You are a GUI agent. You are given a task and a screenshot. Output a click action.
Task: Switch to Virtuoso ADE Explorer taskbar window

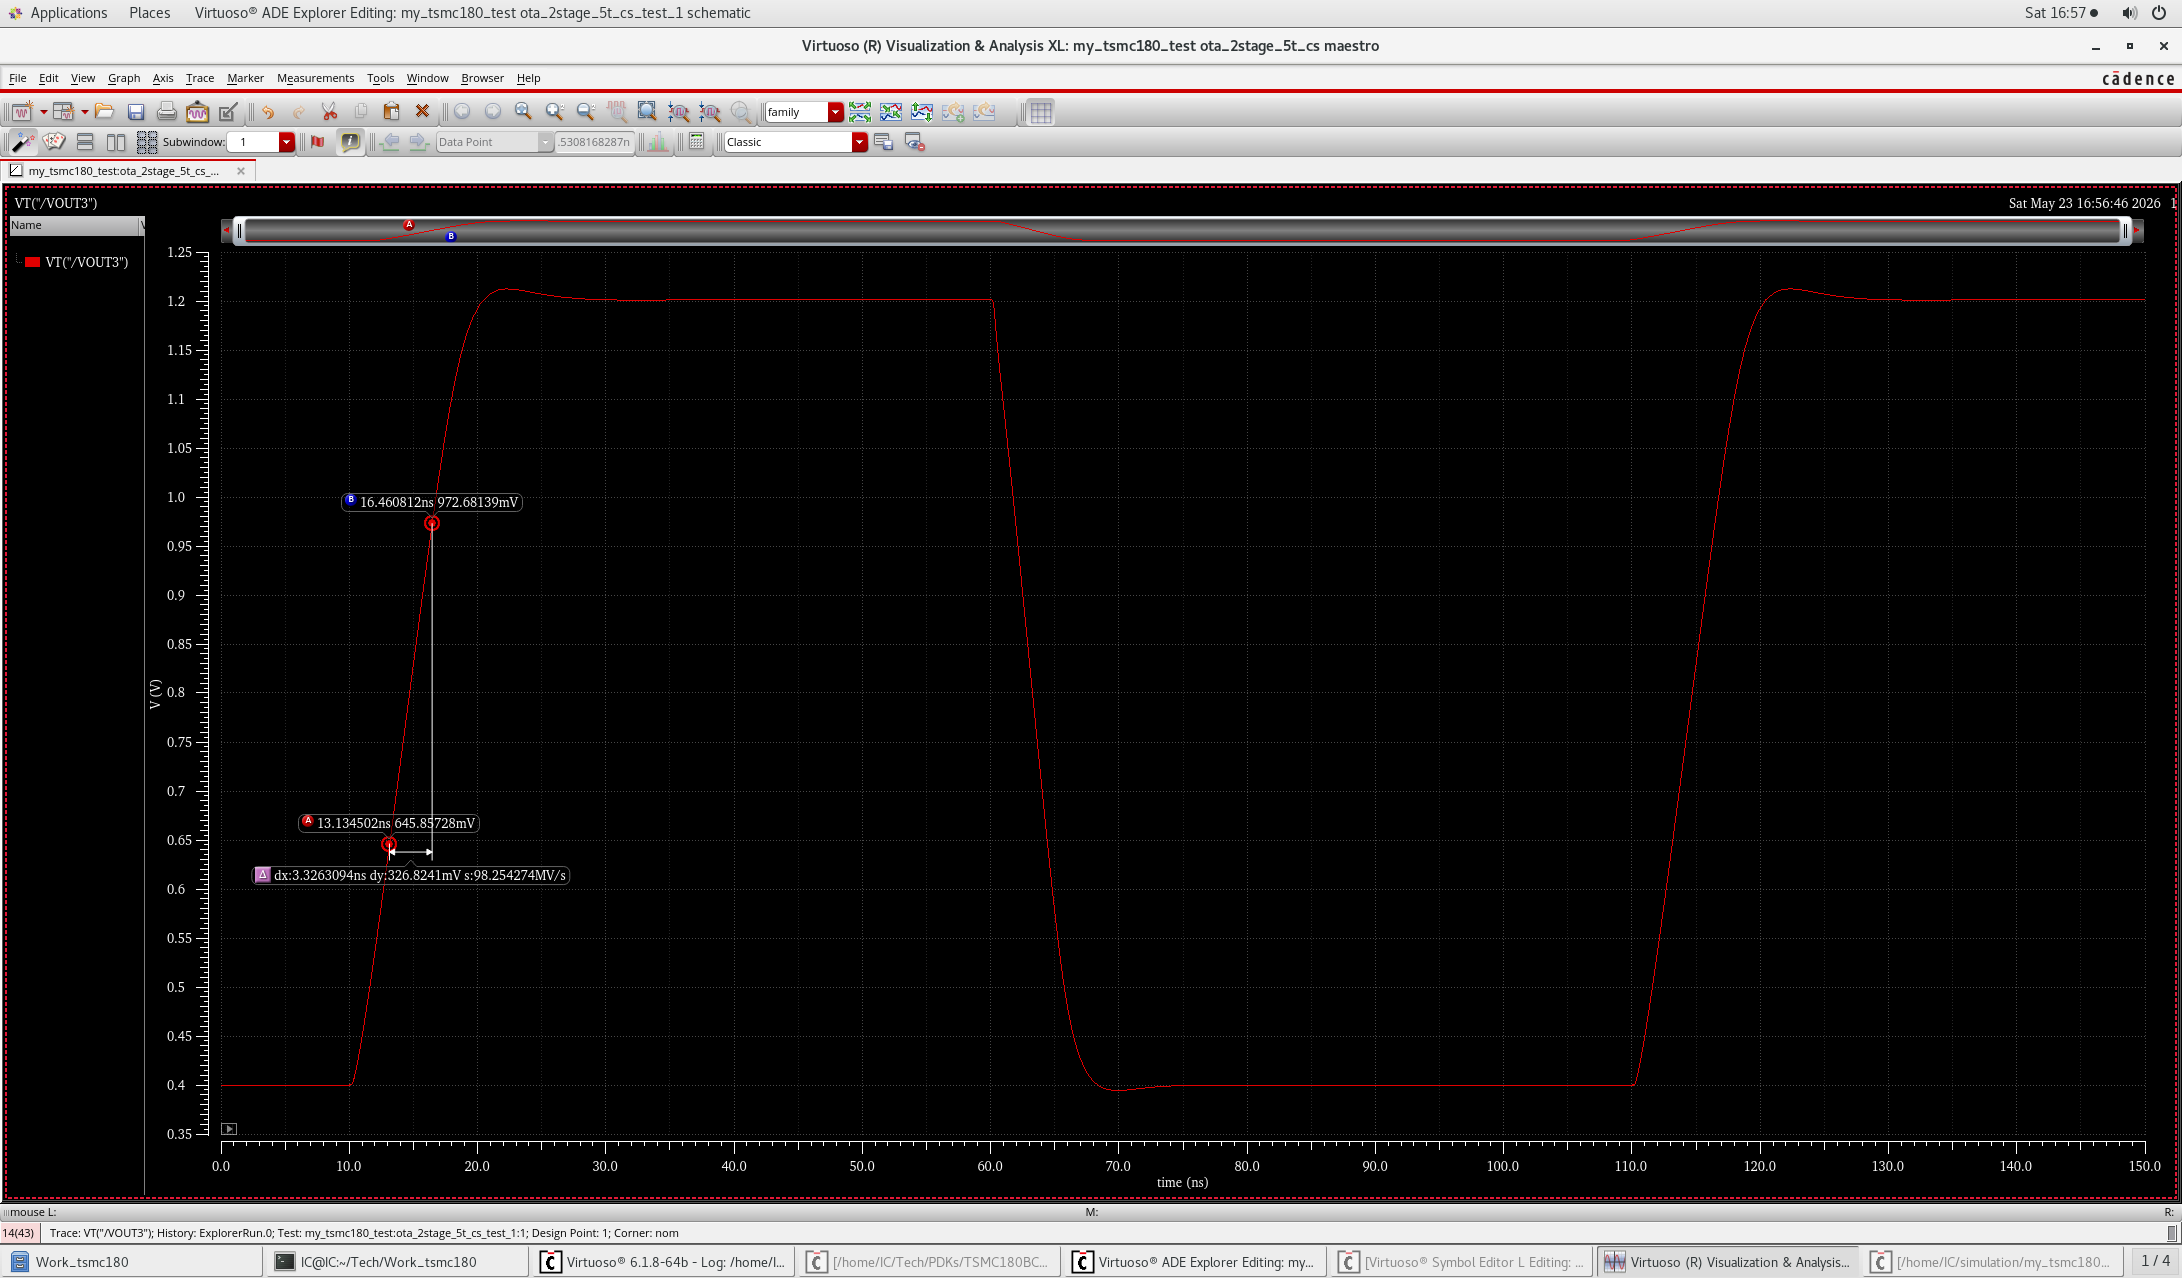1196,1262
